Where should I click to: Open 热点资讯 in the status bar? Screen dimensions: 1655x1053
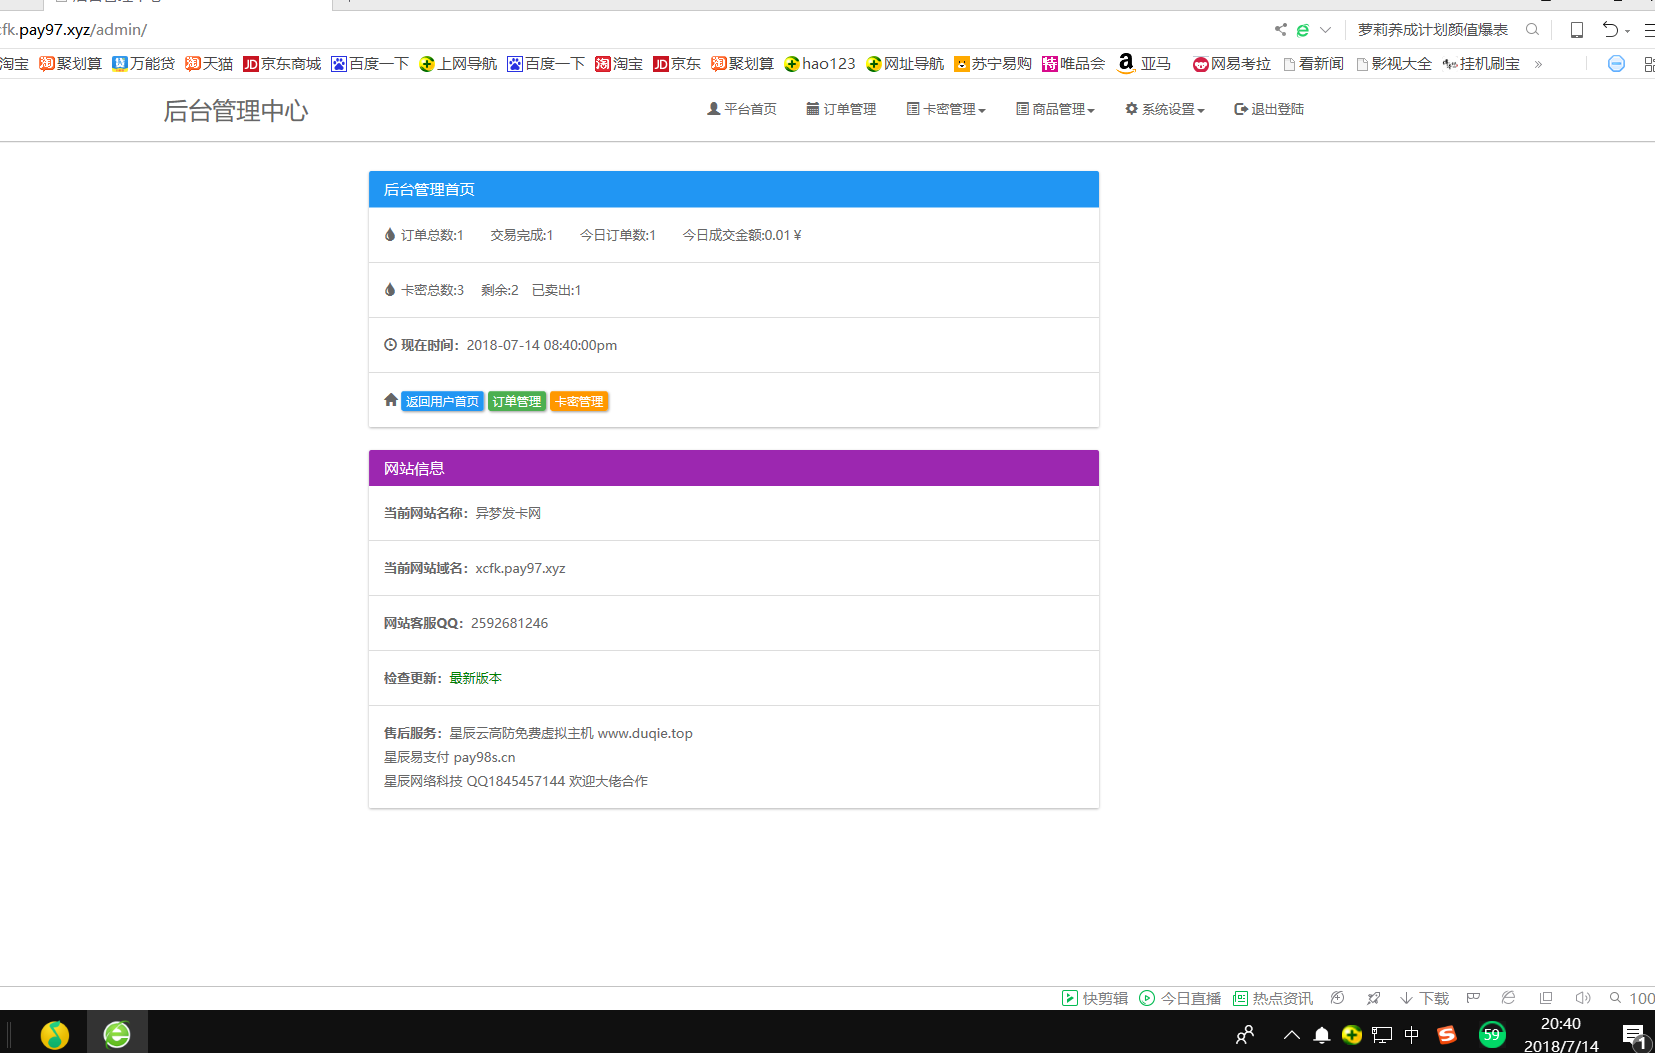coord(1273,997)
